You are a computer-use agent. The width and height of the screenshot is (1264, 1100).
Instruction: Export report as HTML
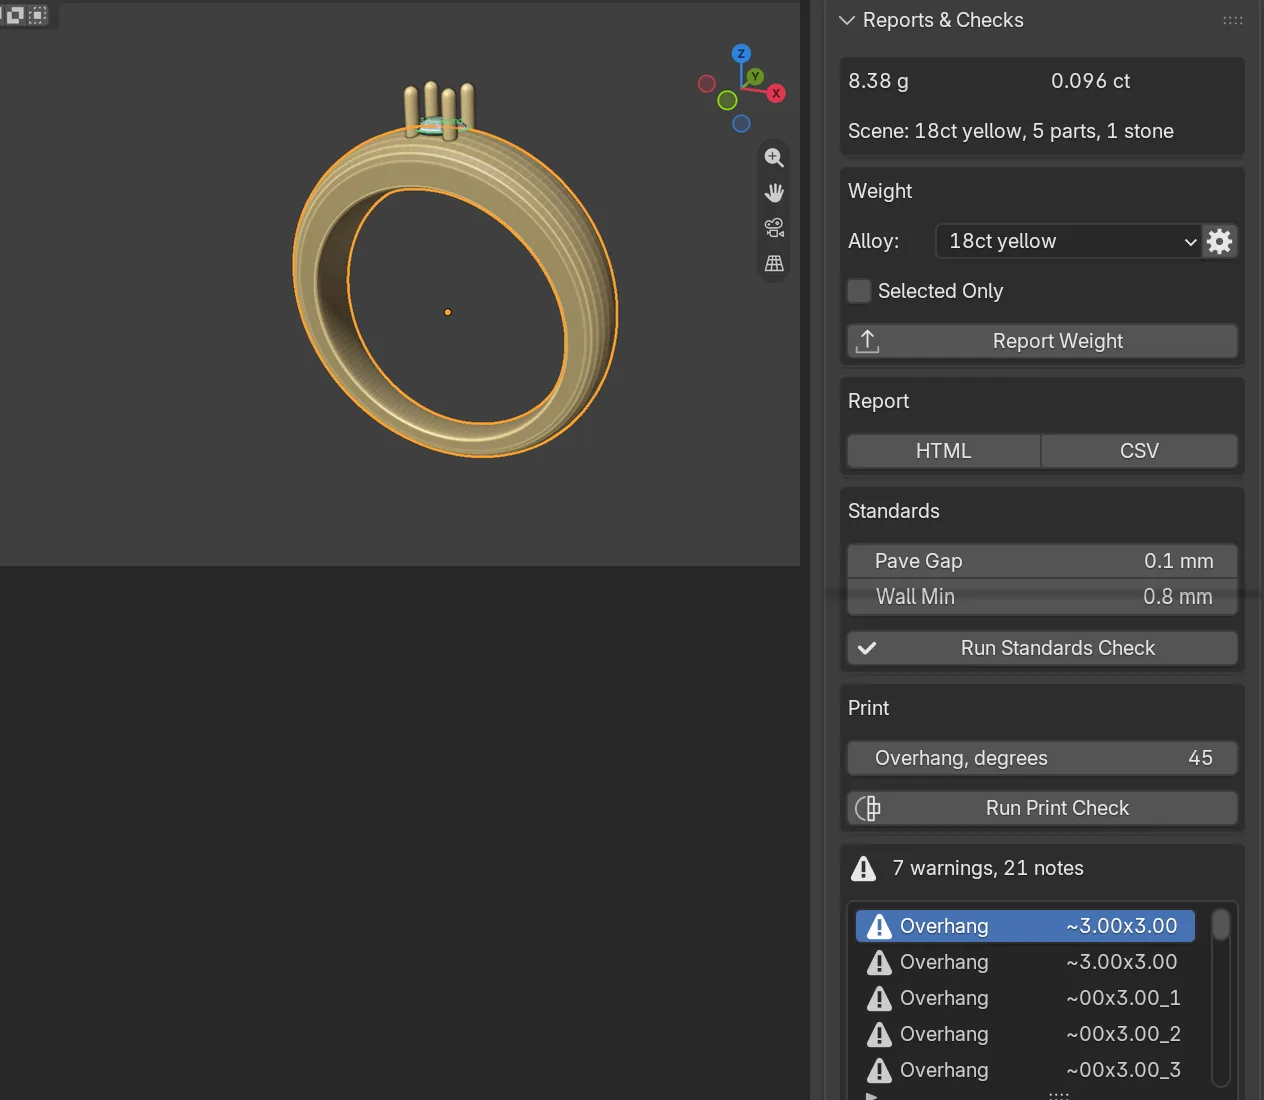[x=944, y=451]
